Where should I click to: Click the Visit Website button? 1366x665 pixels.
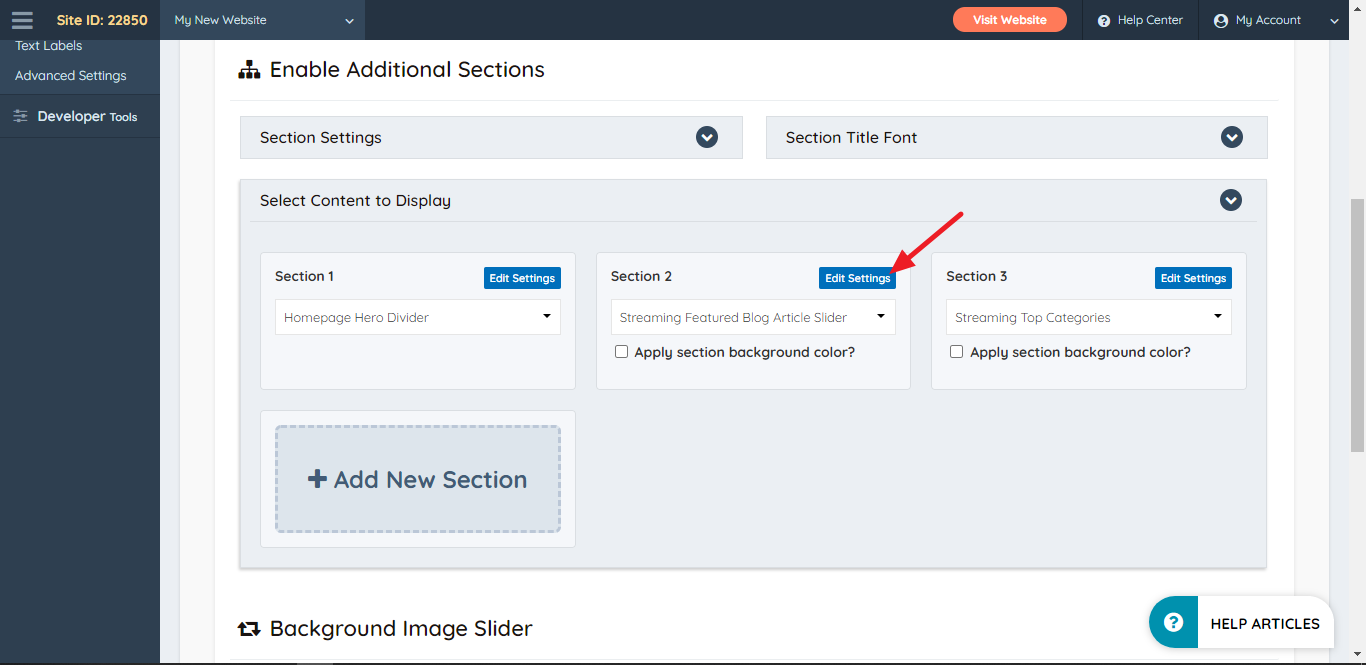pyautogui.click(x=1010, y=20)
